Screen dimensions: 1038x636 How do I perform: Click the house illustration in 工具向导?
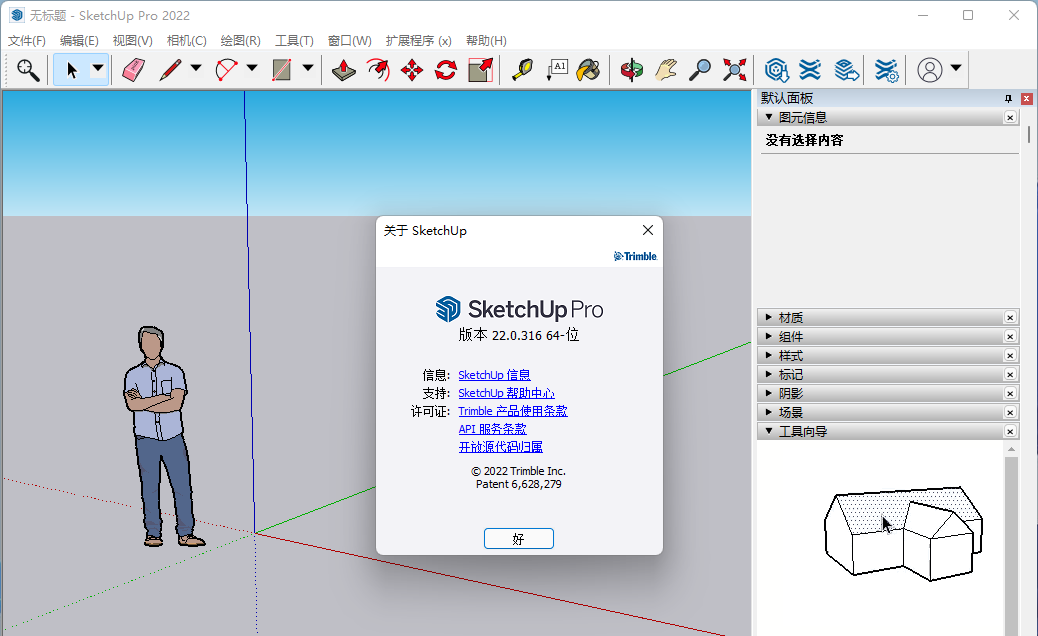pos(904,533)
